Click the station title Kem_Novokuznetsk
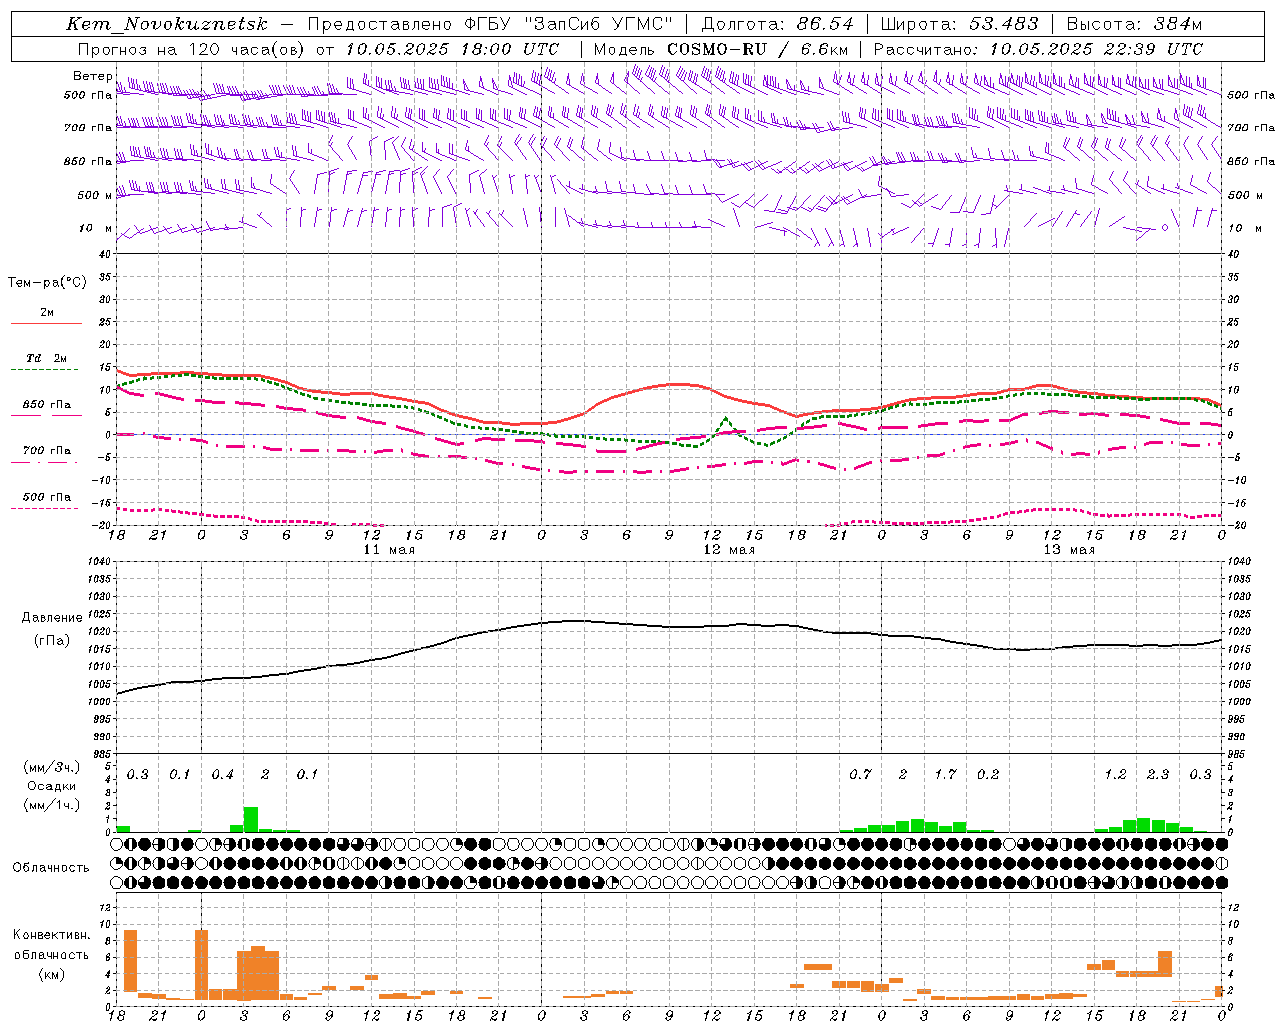The height and width of the screenshot is (1024, 1280). tap(166, 24)
